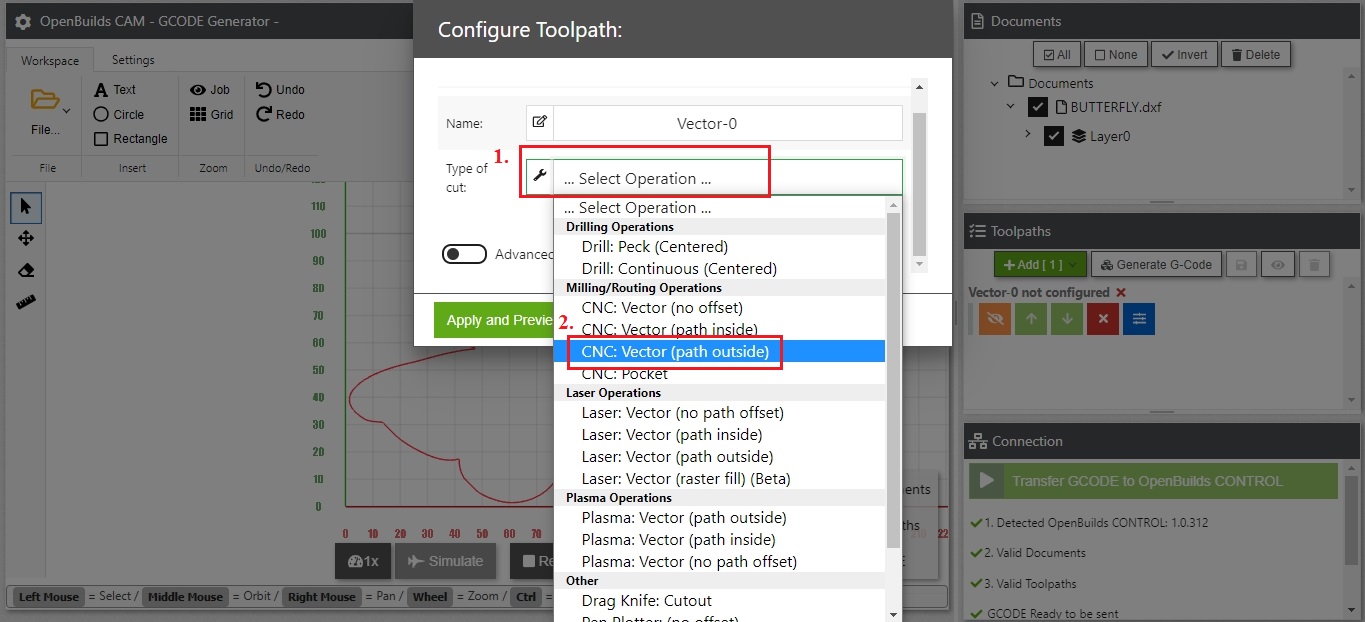Switch to the Workspace tab

(x=50, y=61)
